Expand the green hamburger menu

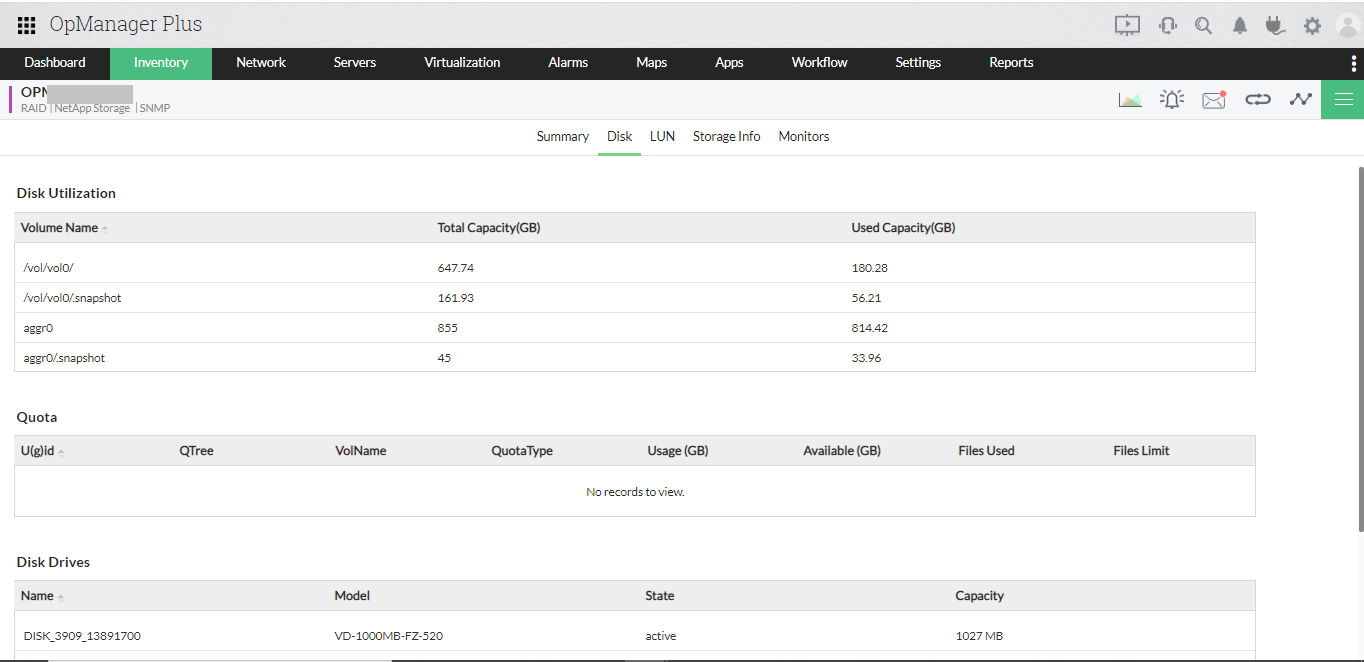tap(1343, 100)
